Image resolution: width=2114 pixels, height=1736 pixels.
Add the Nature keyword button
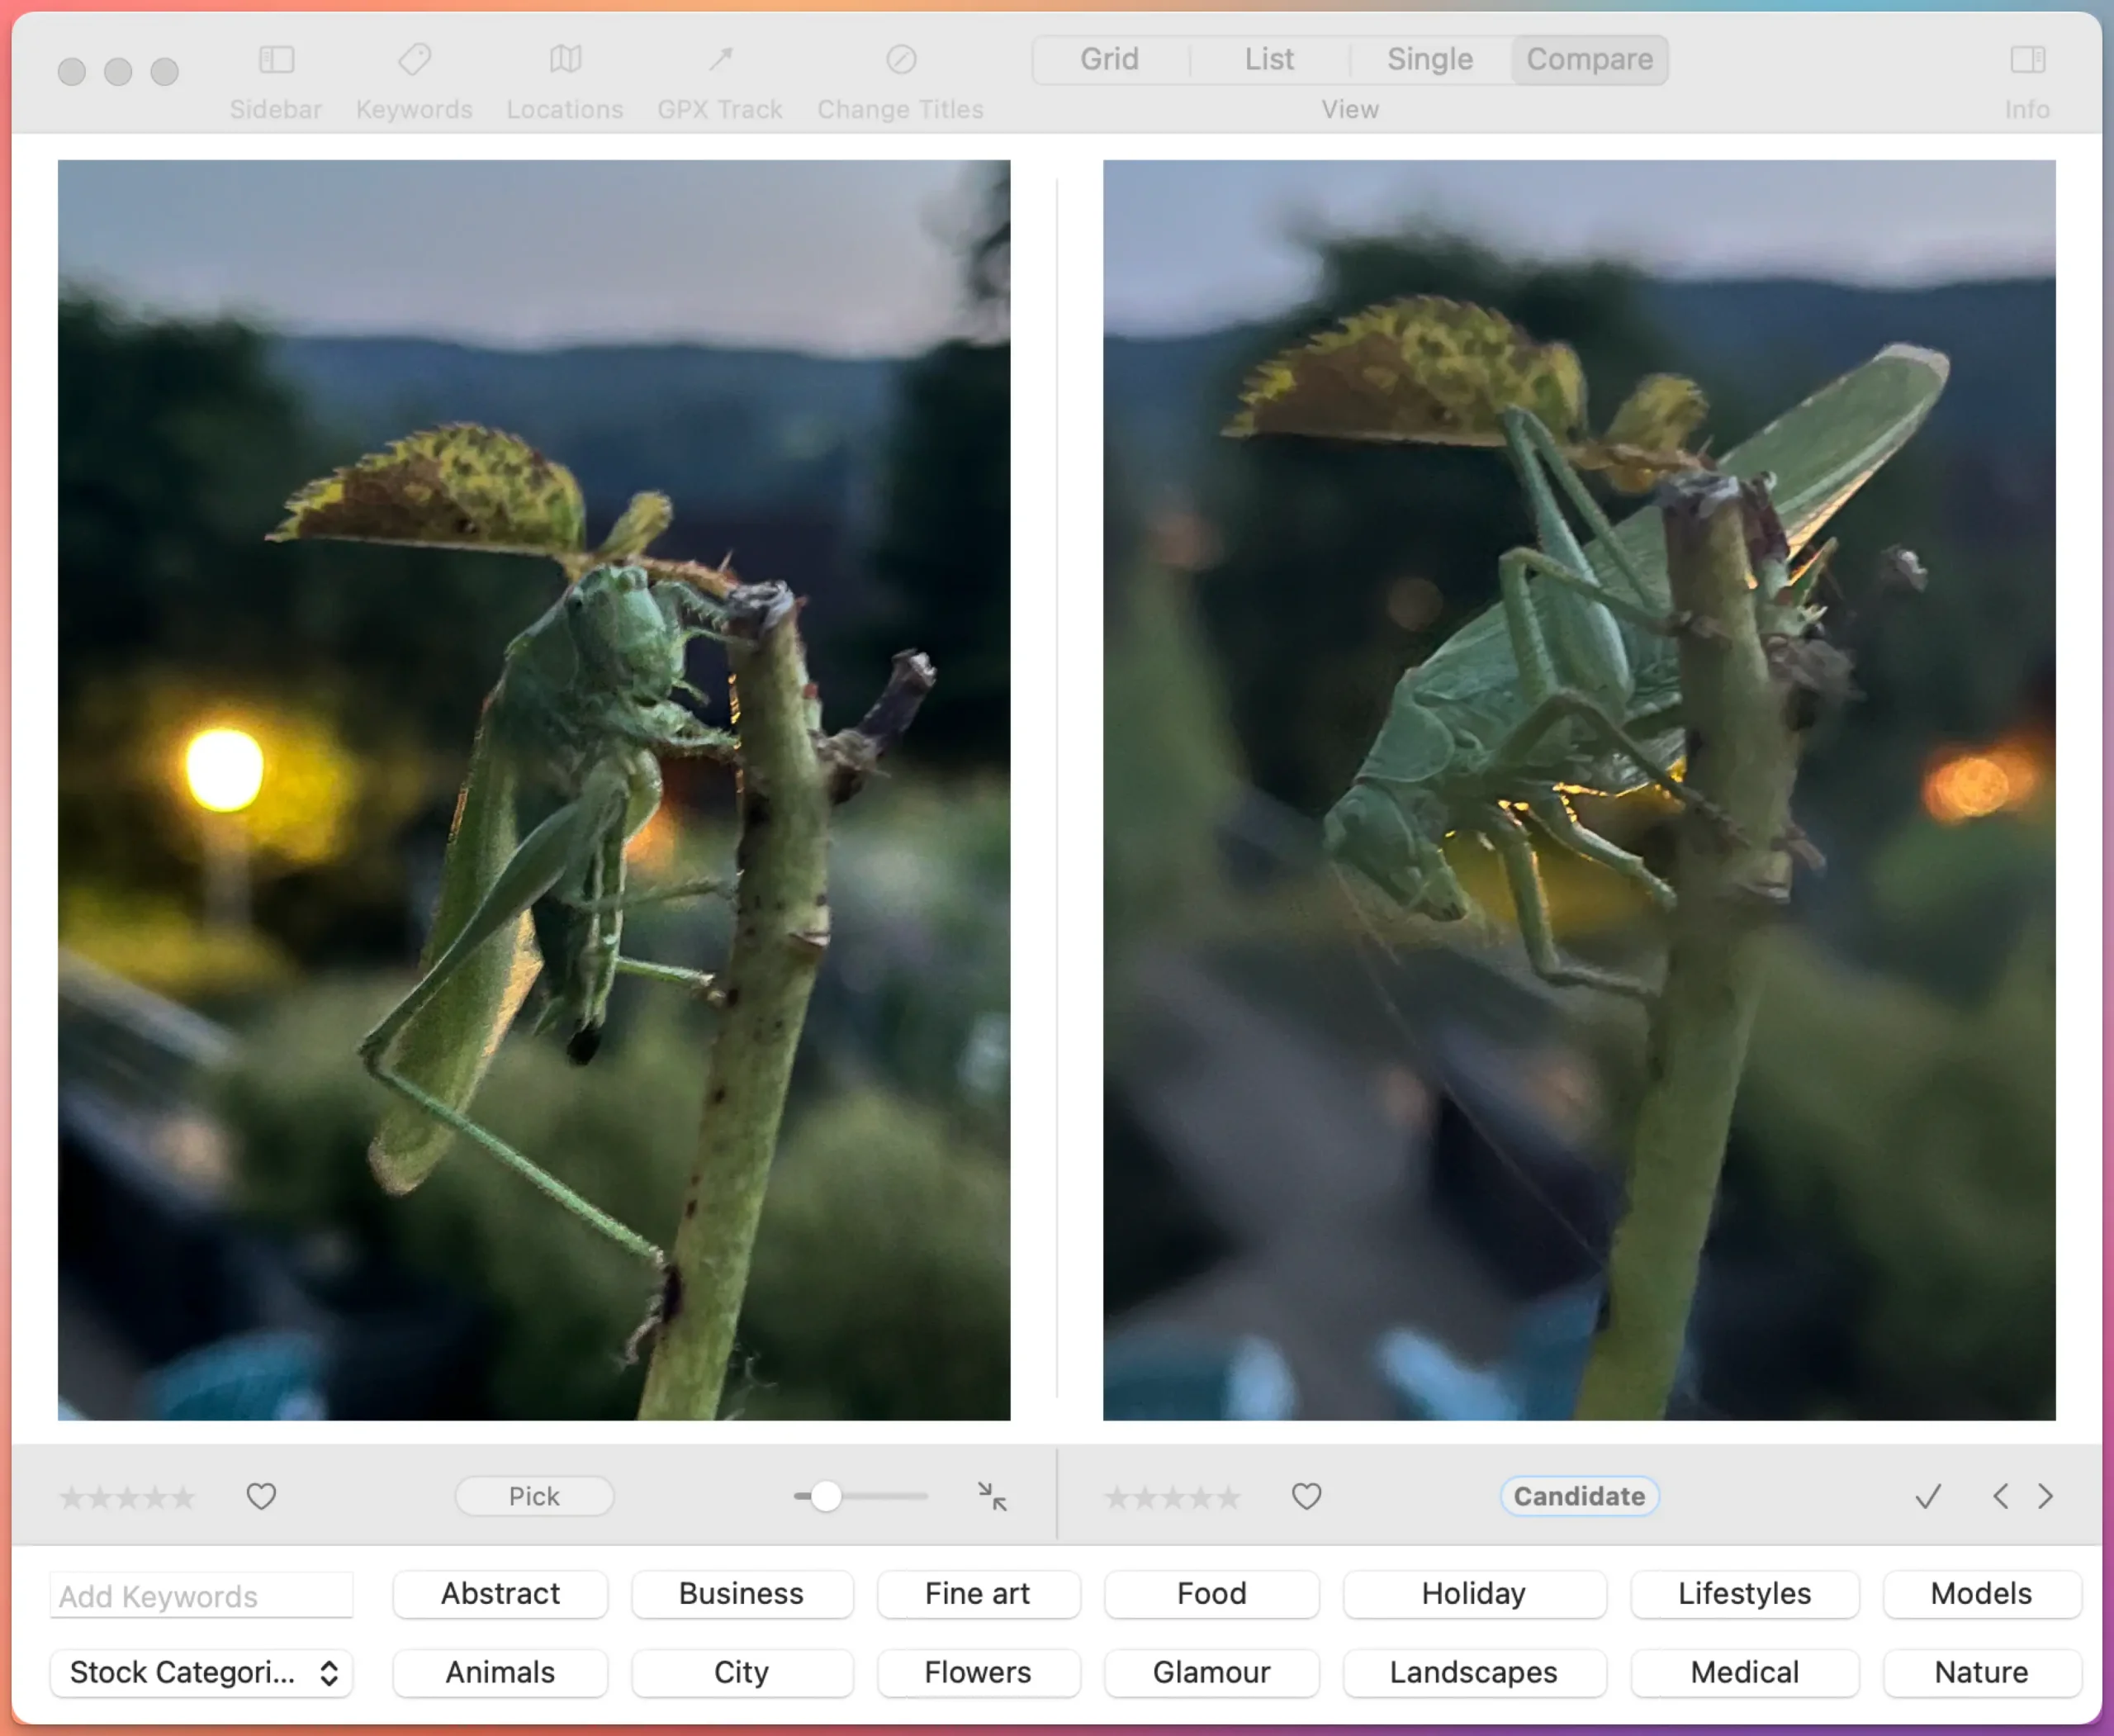coord(1980,1672)
